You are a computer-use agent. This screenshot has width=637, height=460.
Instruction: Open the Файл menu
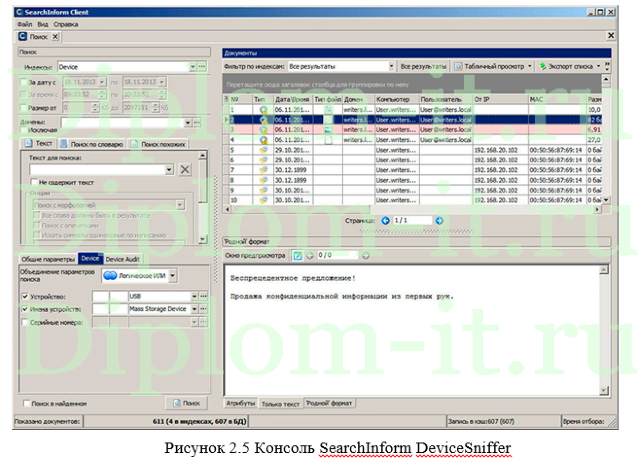pos(24,22)
